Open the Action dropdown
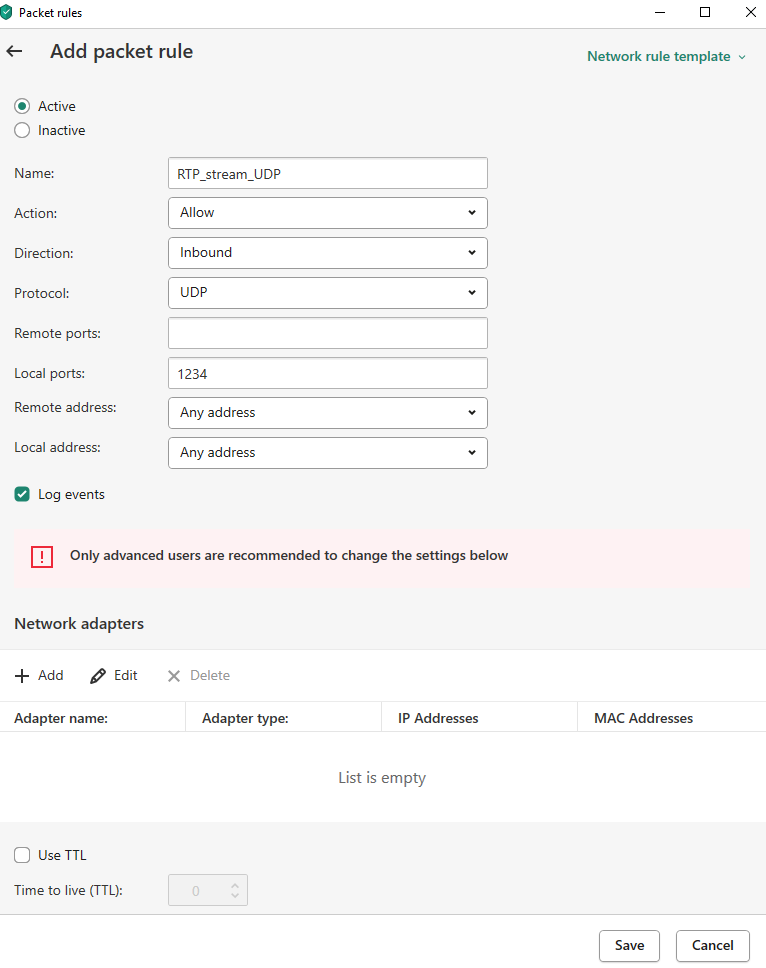766x968 pixels. [x=327, y=213]
